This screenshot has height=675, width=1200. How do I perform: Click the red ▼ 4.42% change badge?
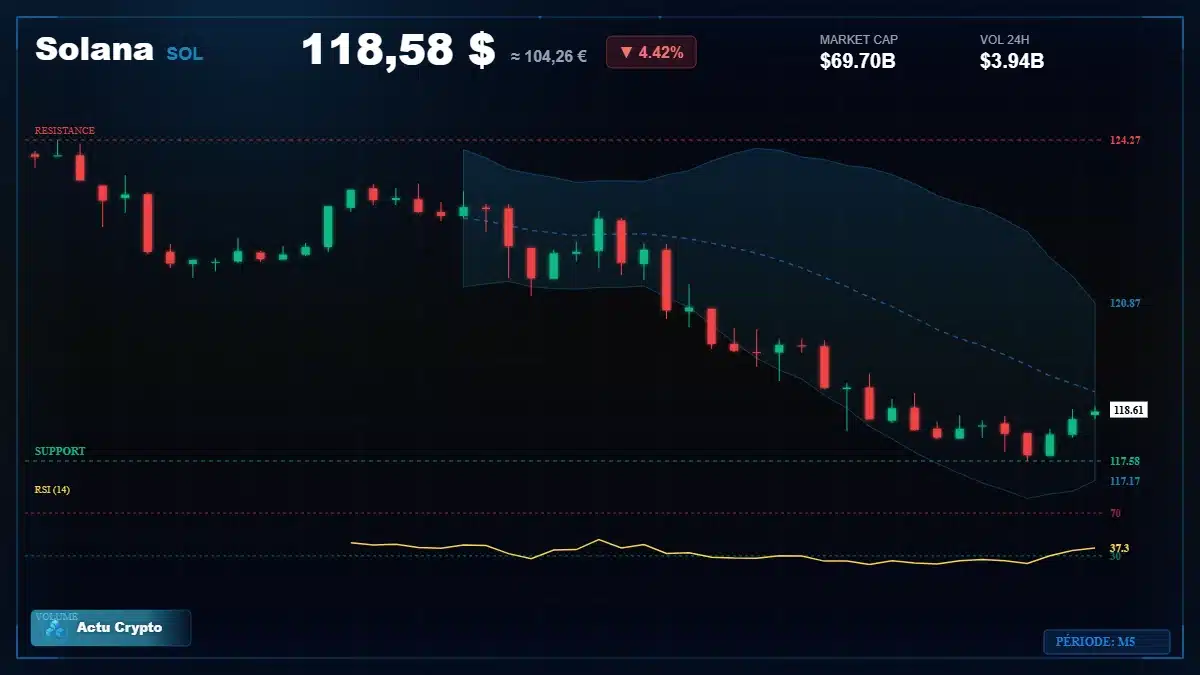tap(651, 52)
